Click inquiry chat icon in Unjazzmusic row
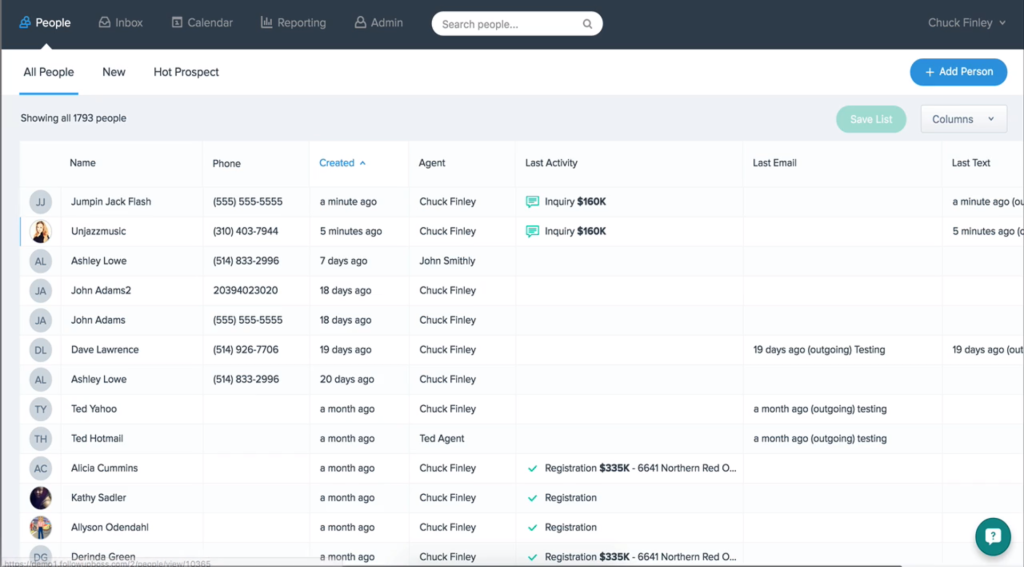Viewport: 1024px width, 567px height. pos(532,231)
